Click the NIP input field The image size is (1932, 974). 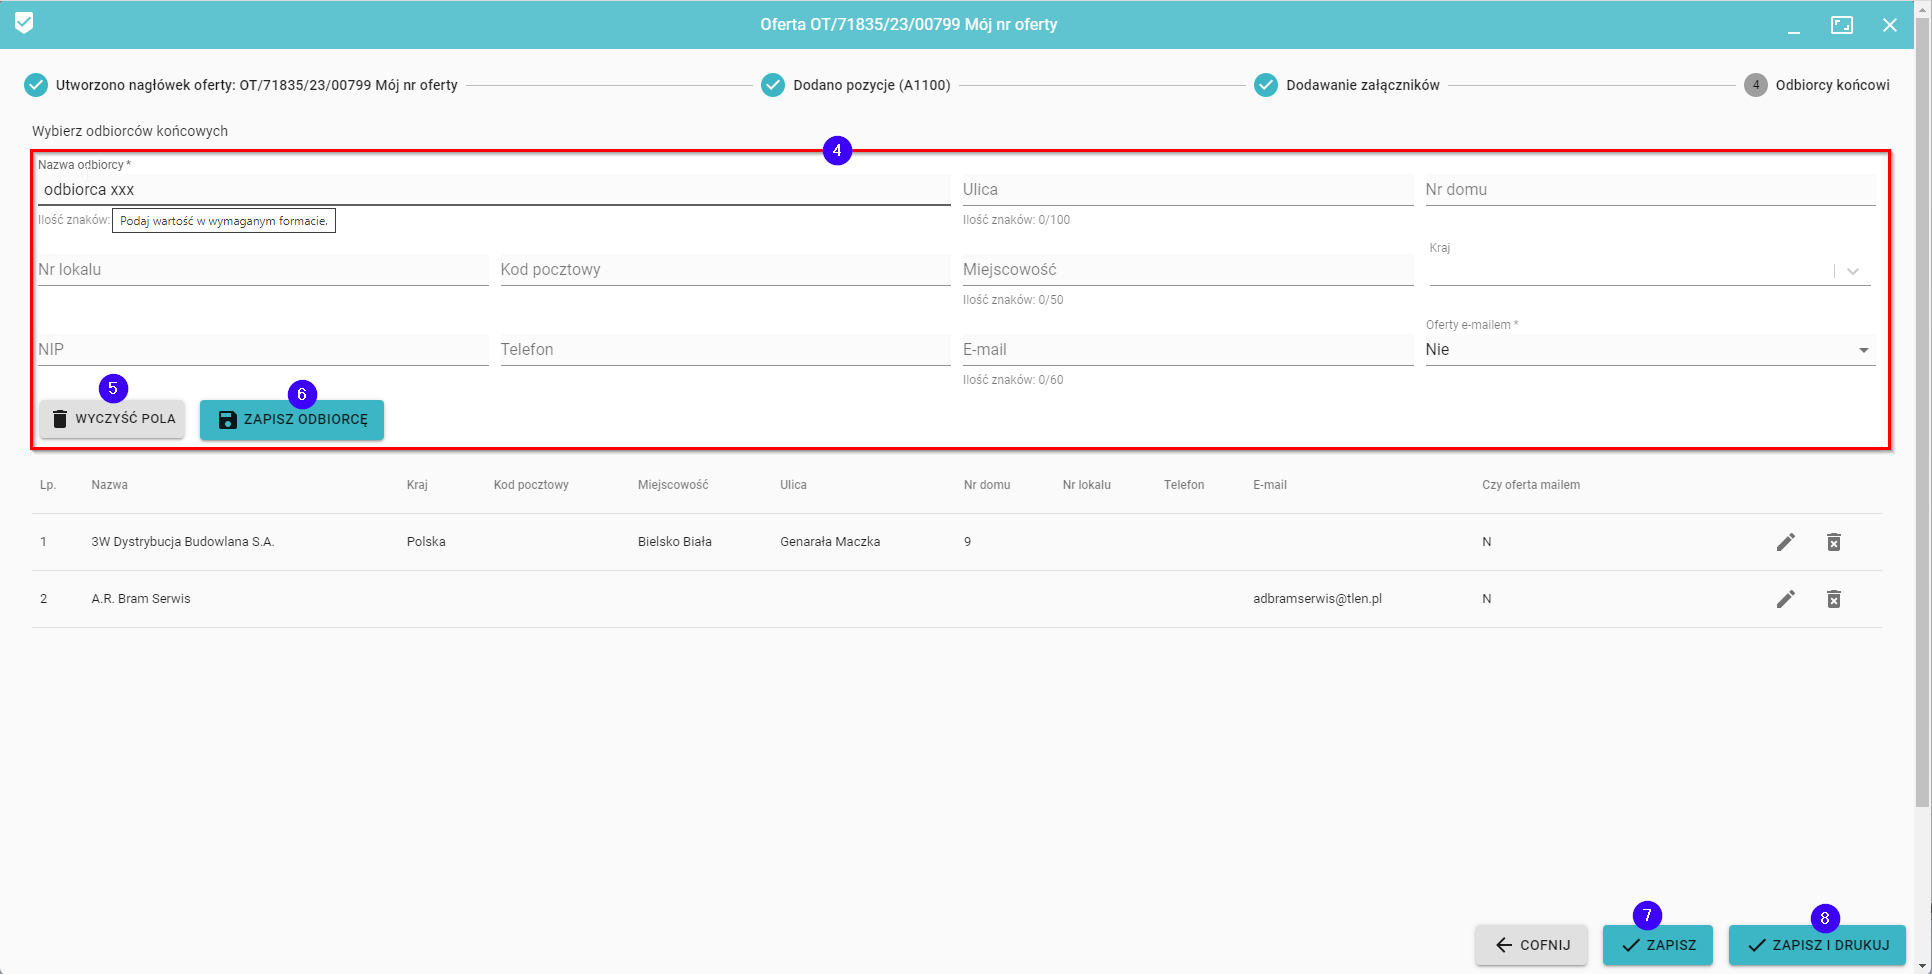(x=262, y=350)
